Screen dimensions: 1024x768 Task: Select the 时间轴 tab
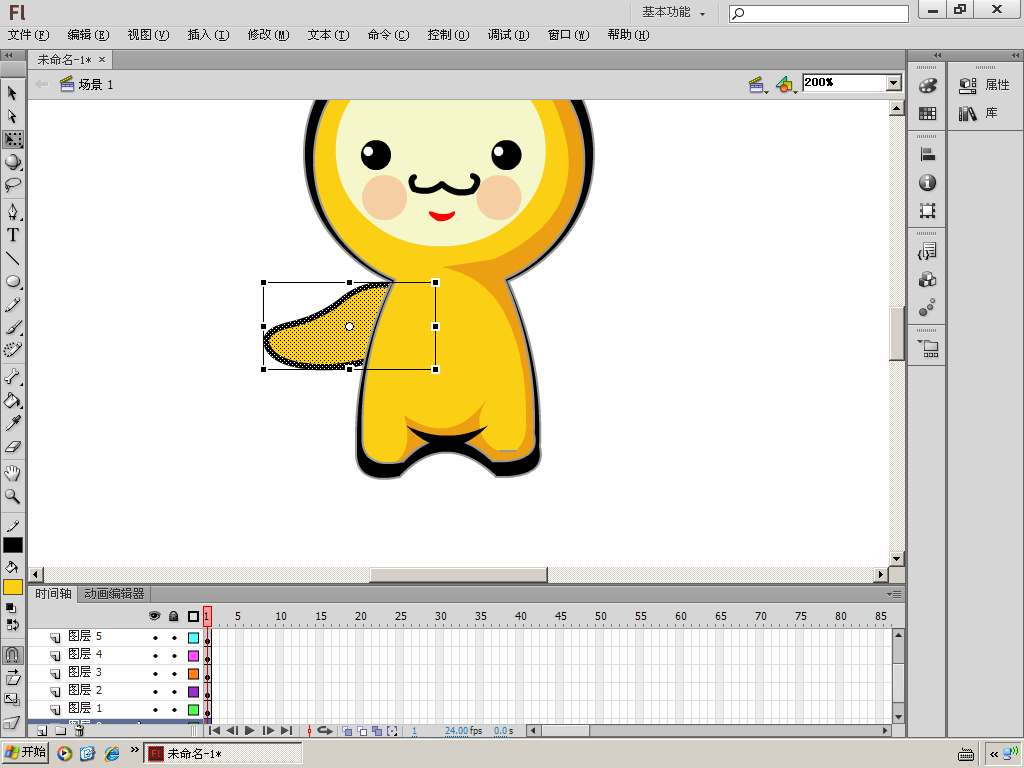(53, 594)
